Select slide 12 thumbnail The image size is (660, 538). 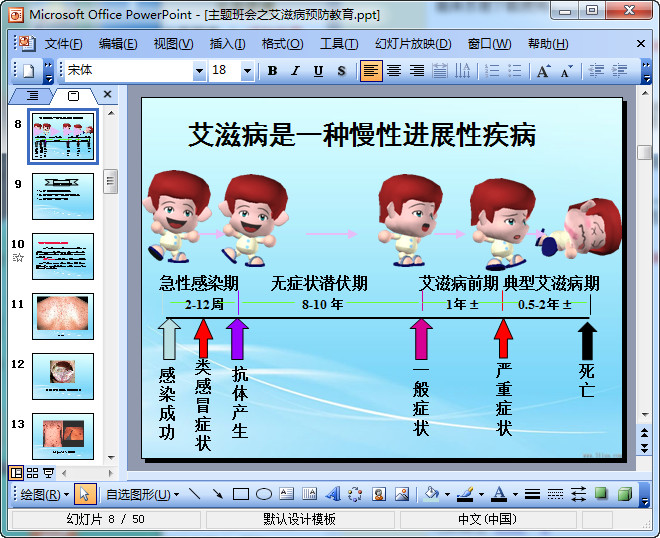click(x=63, y=376)
